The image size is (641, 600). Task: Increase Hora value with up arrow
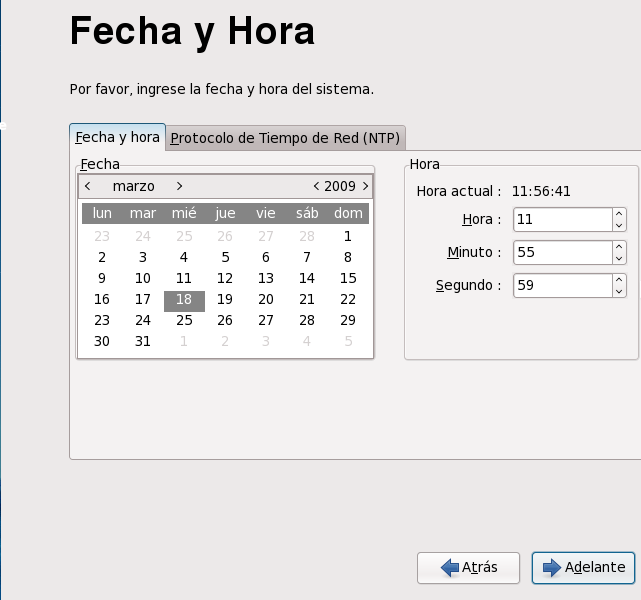pos(619,214)
